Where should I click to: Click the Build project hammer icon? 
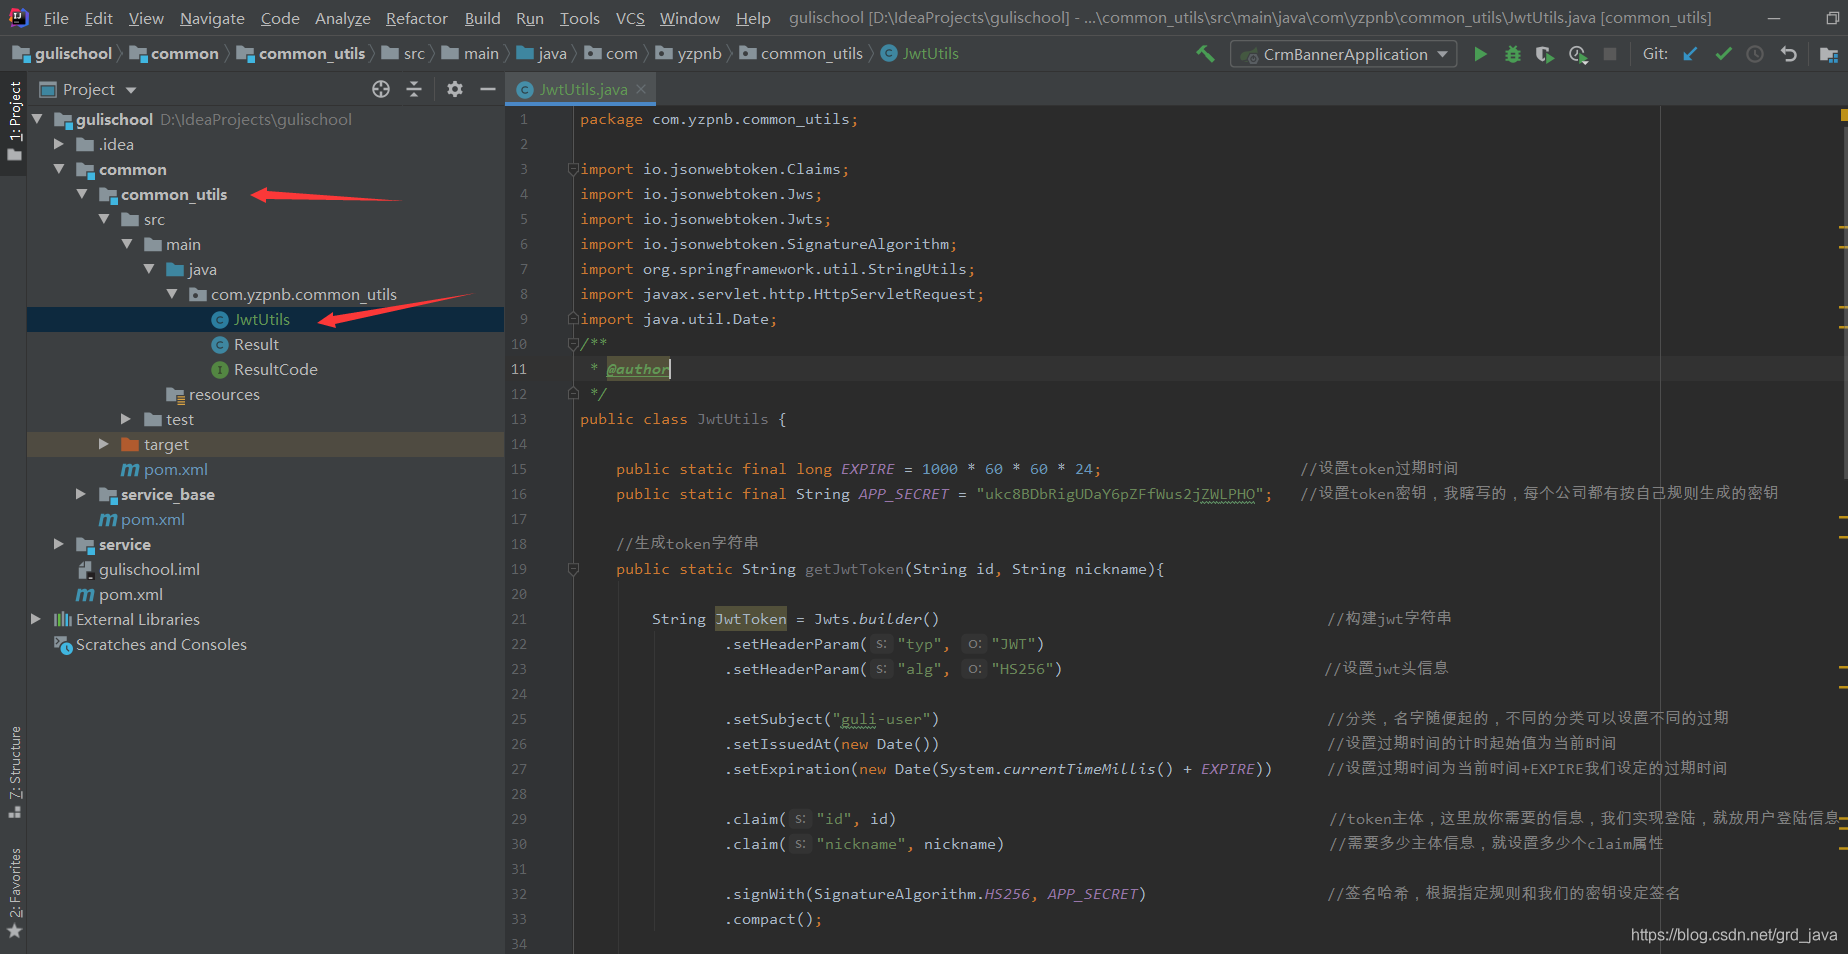(1205, 54)
